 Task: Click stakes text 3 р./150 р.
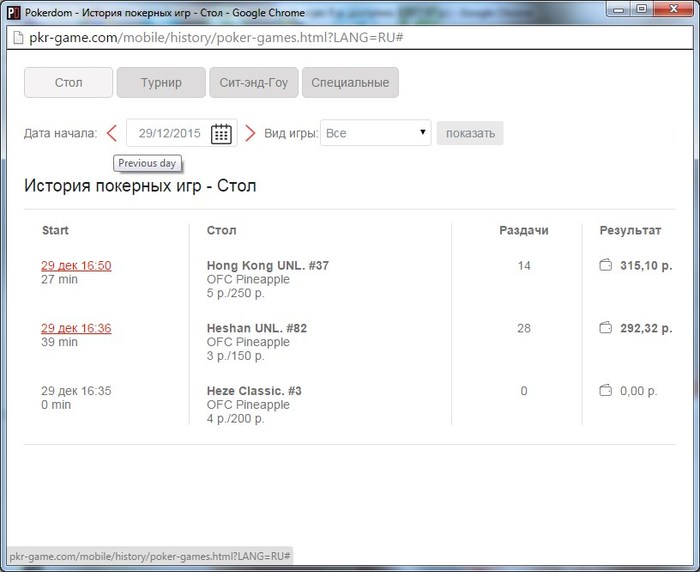point(236,356)
